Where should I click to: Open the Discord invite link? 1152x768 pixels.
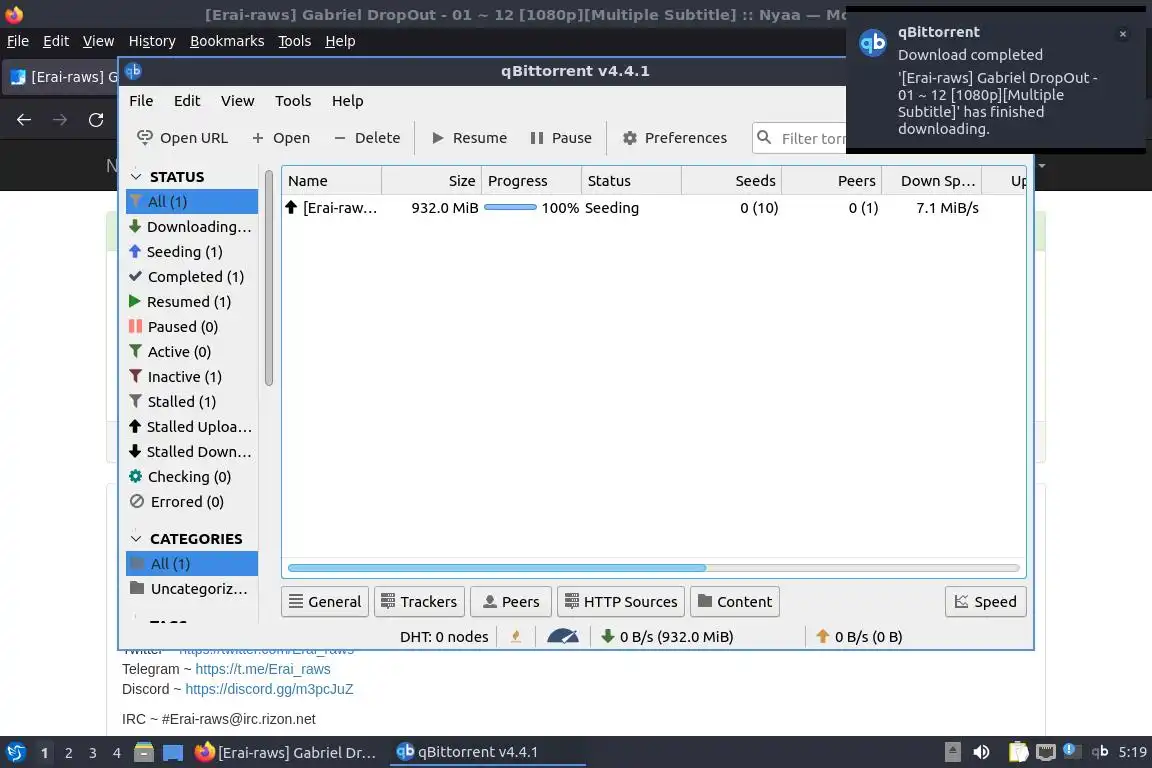click(x=269, y=689)
